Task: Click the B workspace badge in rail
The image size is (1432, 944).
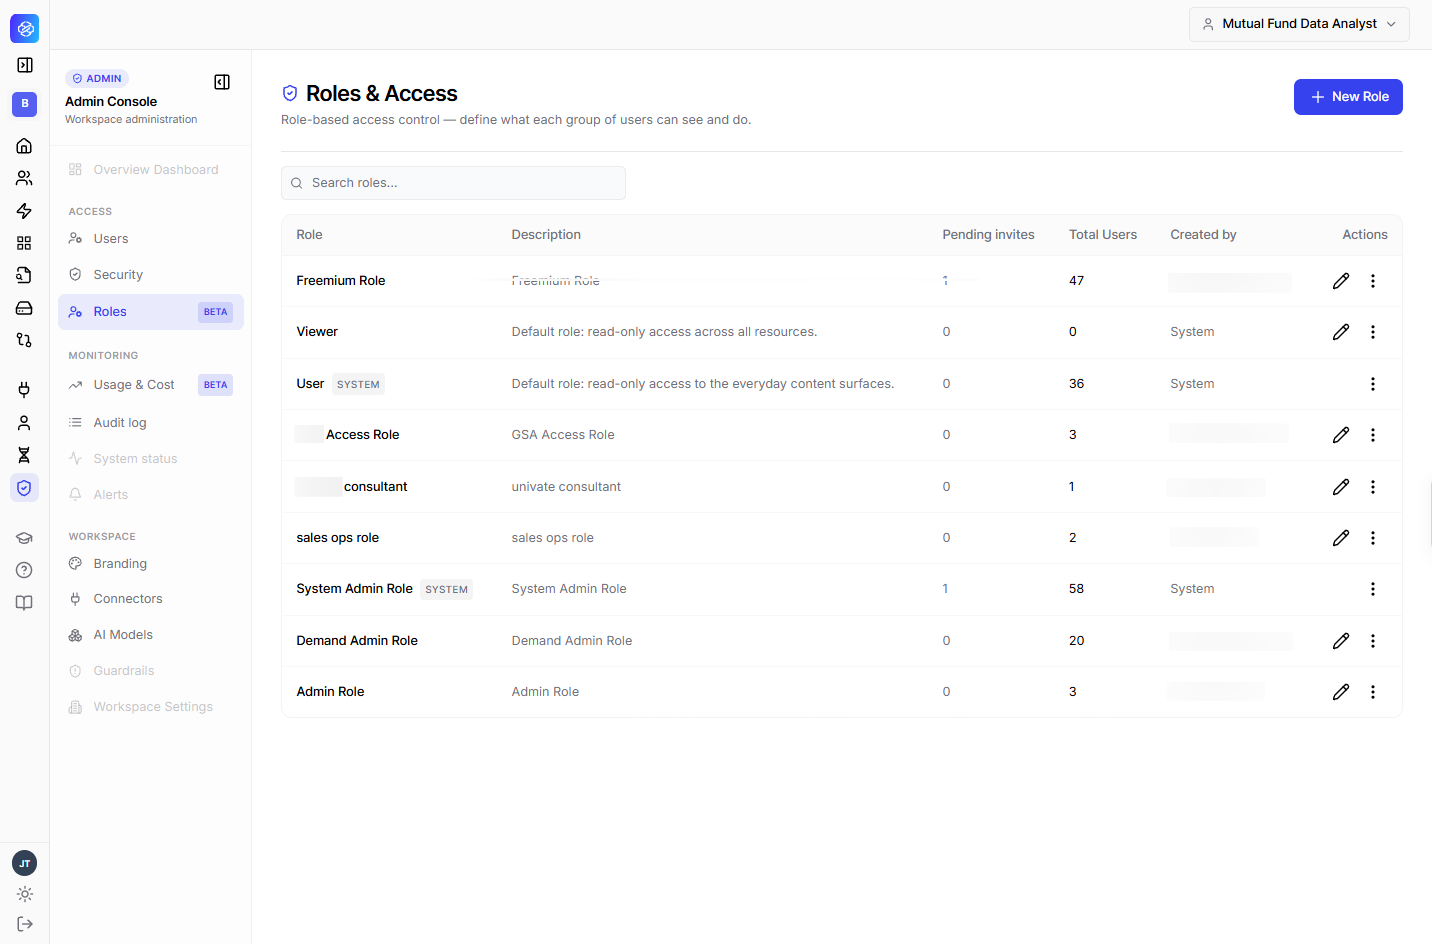Action: (x=25, y=104)
